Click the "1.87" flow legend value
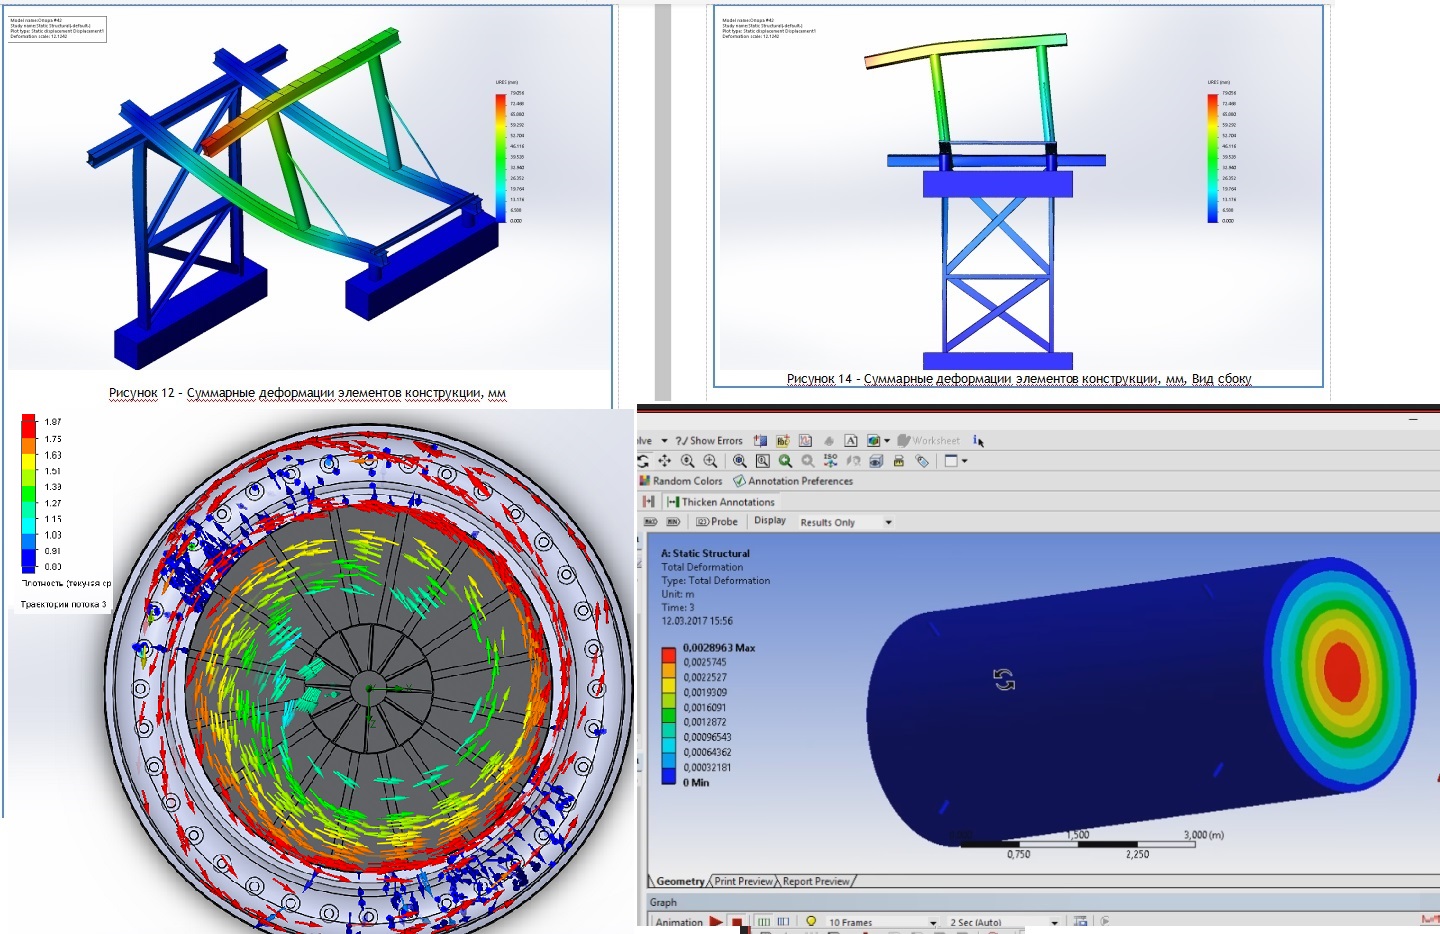 point(53,422)
